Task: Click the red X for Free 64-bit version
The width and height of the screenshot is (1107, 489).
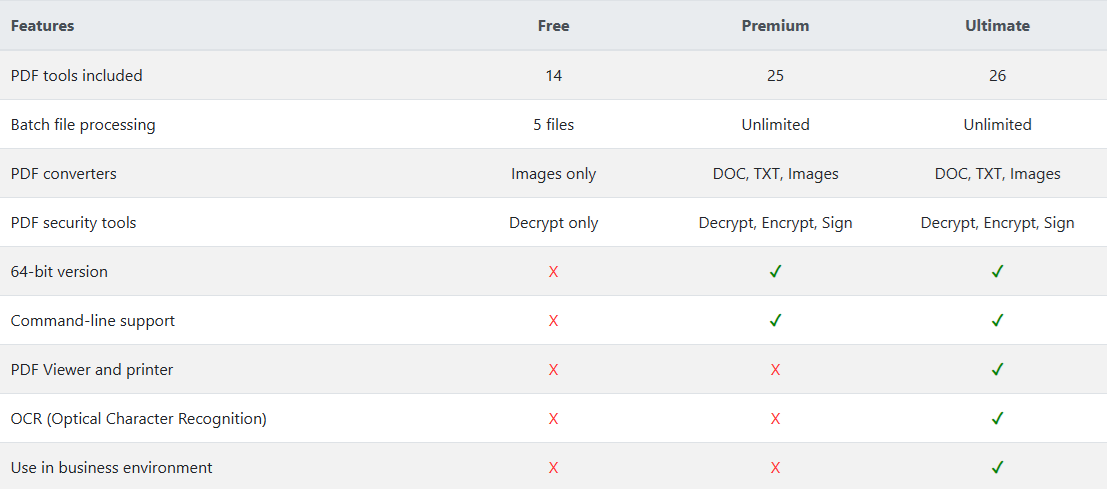Action: (x=553, y=272)
